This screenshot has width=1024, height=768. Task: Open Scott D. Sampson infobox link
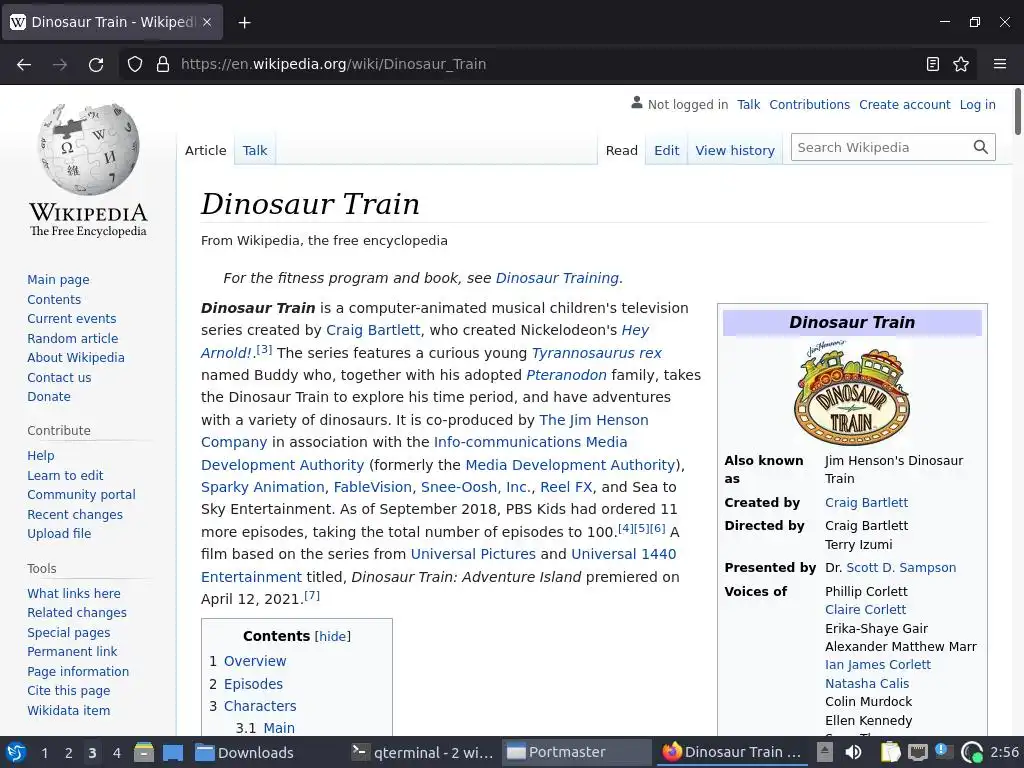[901, 568]
